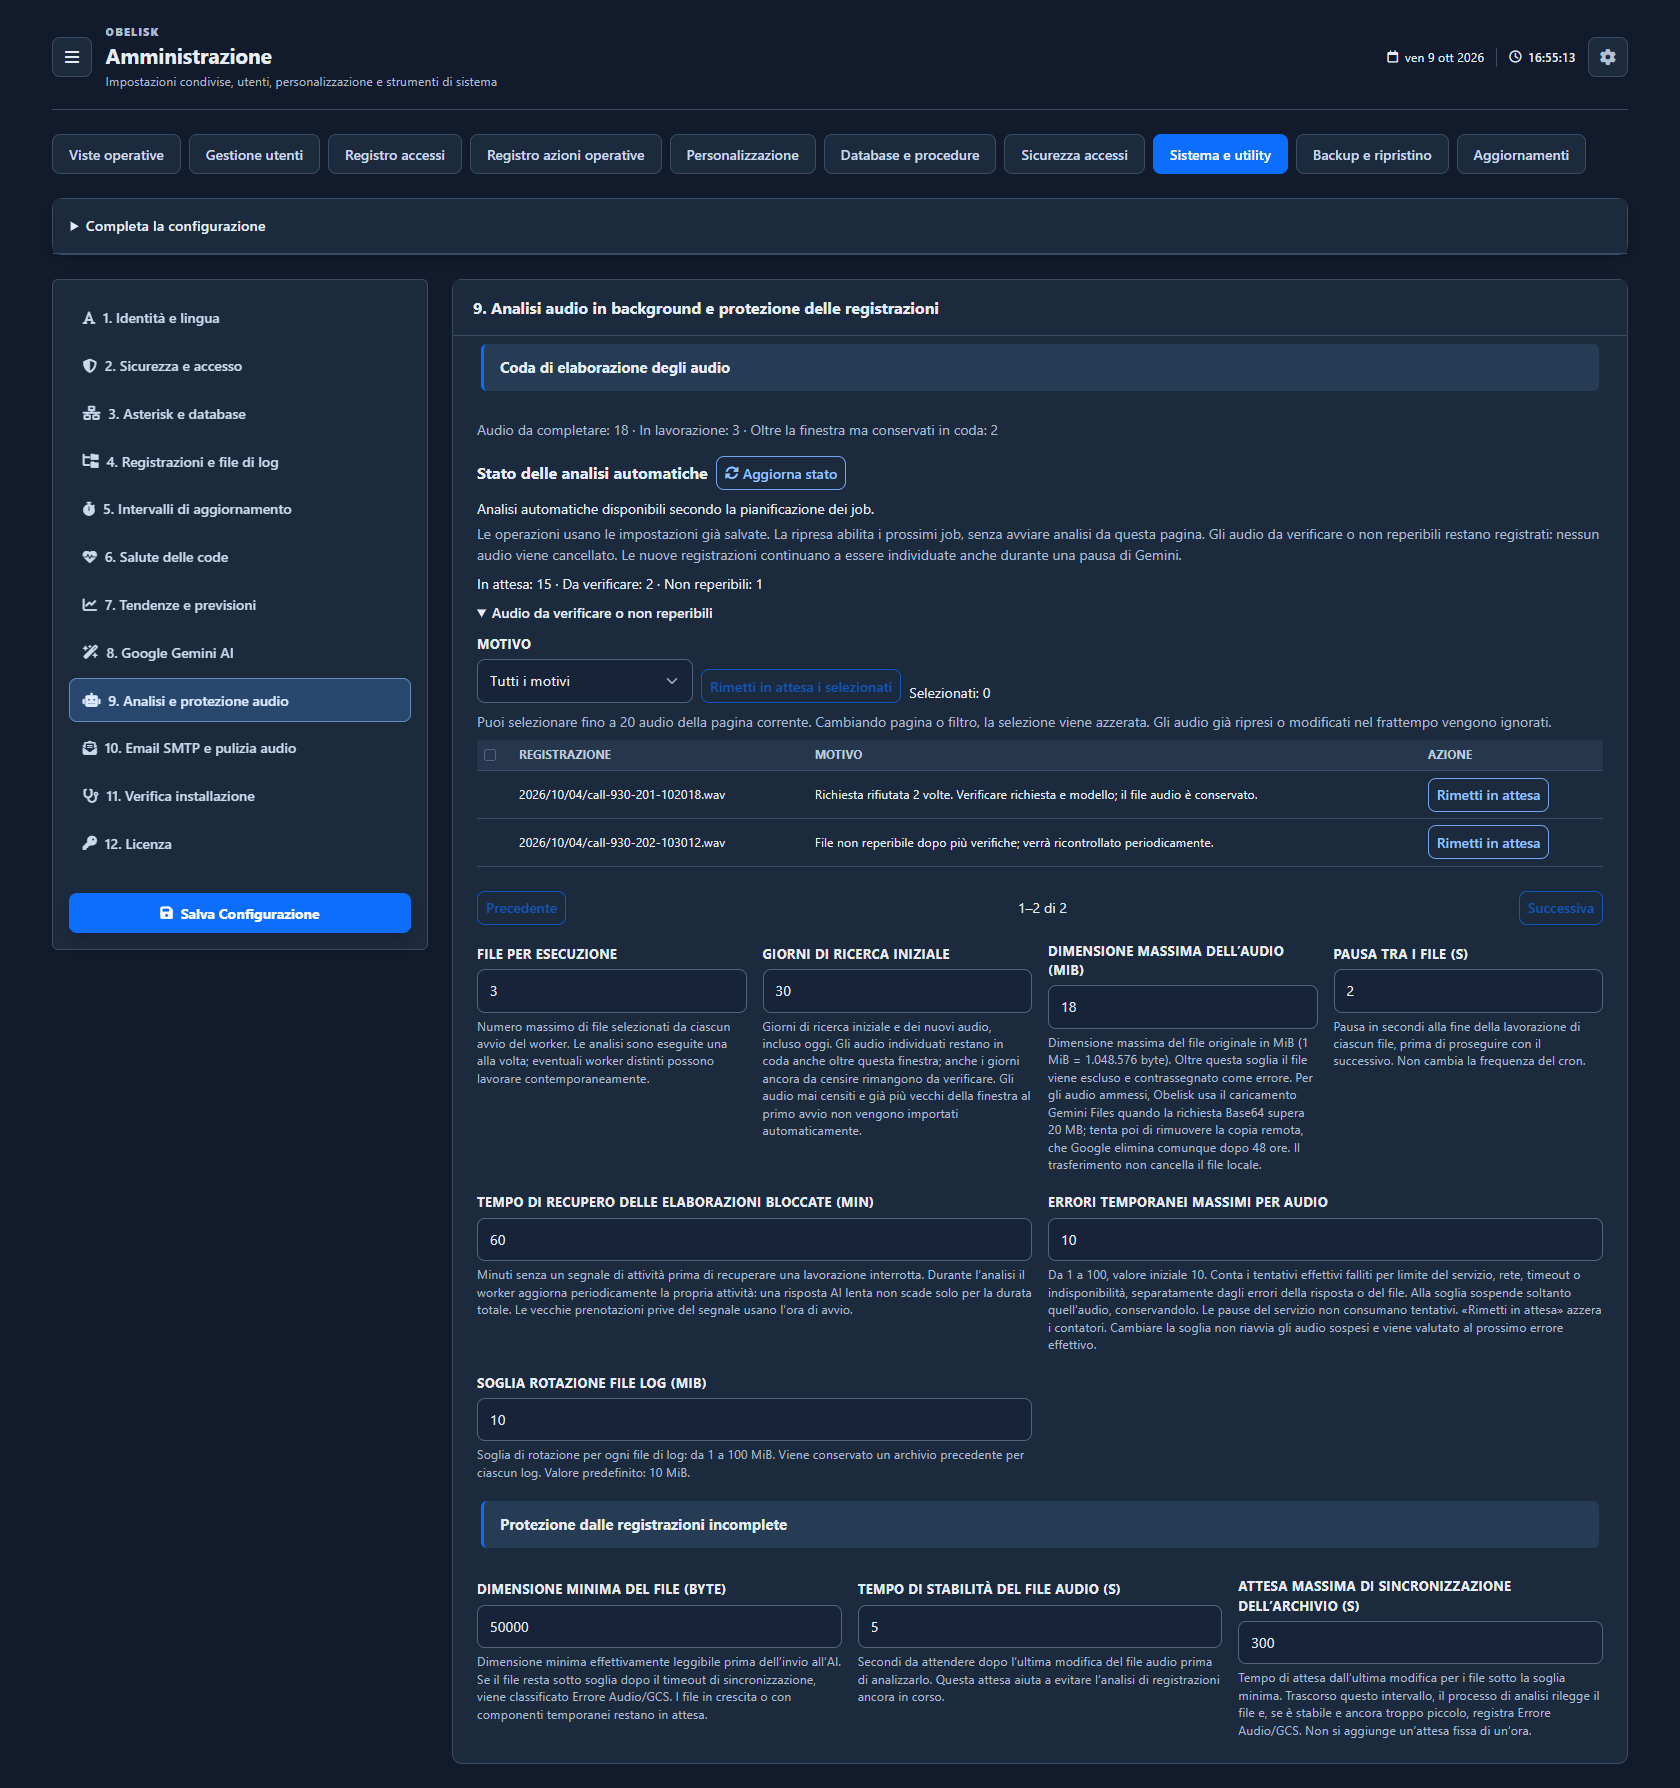Open the Database e procedure tab
Image resolution: width=1680 pixels, height=1788 pixels.
pyautogui.click(x=910, y=155)
